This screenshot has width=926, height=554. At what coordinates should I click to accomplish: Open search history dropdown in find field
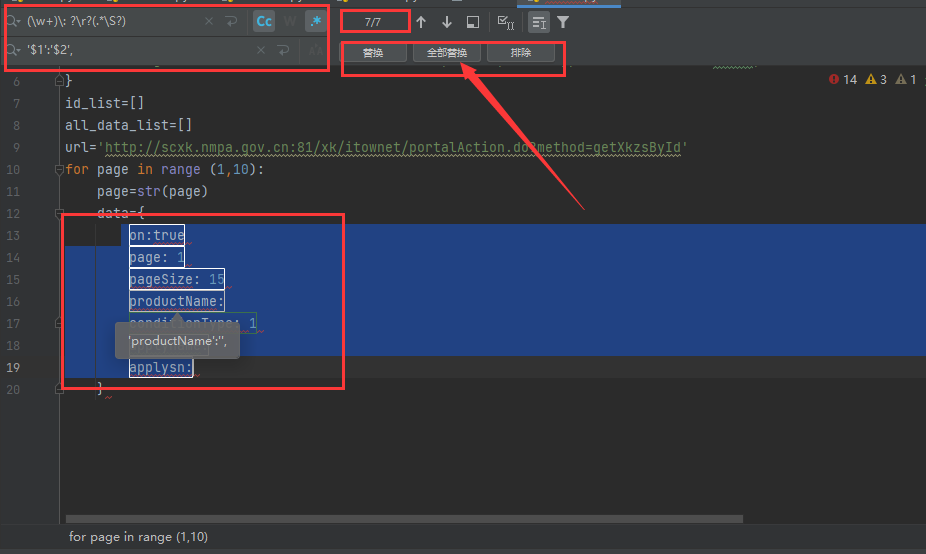click(13, 22)
